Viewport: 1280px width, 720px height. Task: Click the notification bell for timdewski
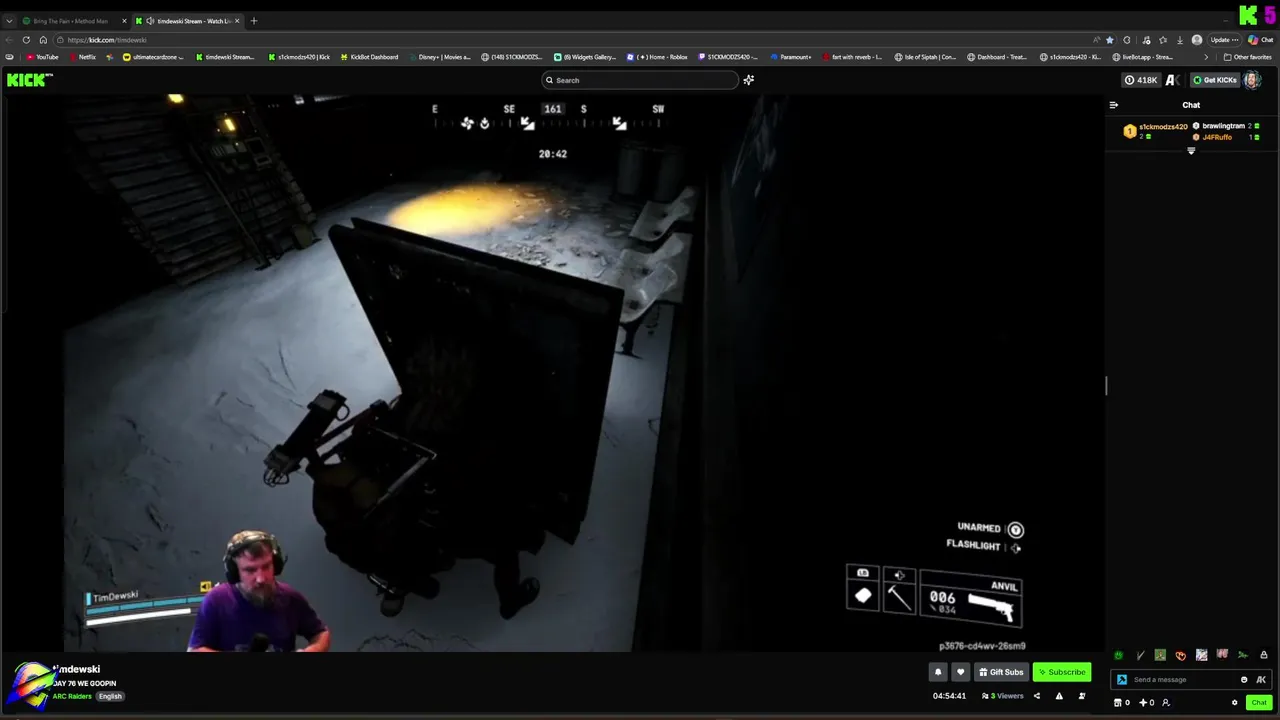click(938, 672)
